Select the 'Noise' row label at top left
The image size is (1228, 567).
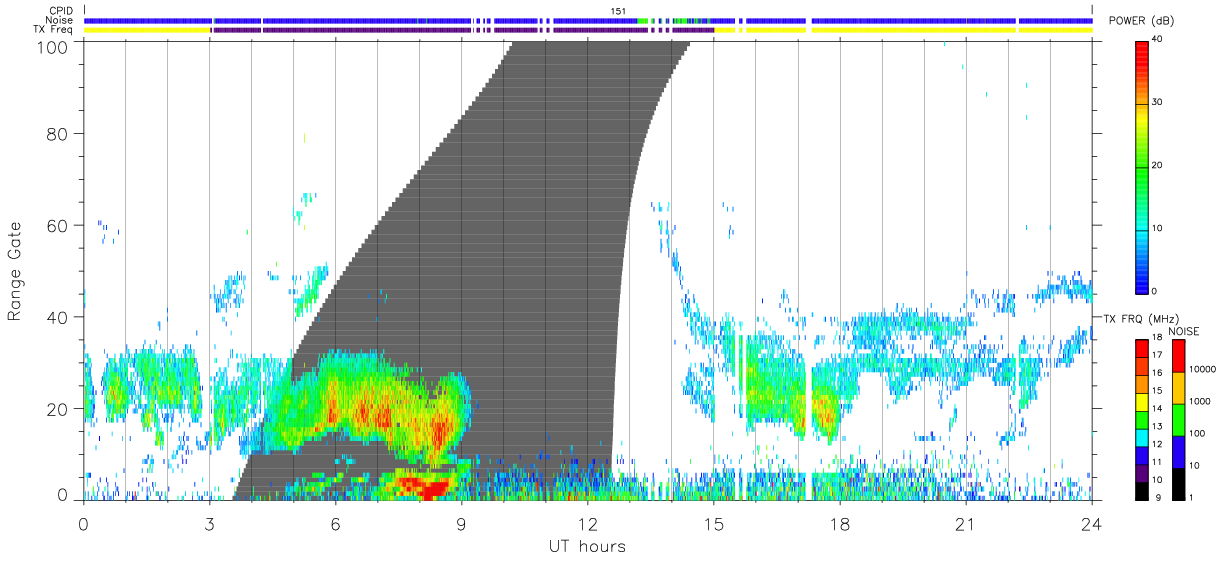point(61,20)
